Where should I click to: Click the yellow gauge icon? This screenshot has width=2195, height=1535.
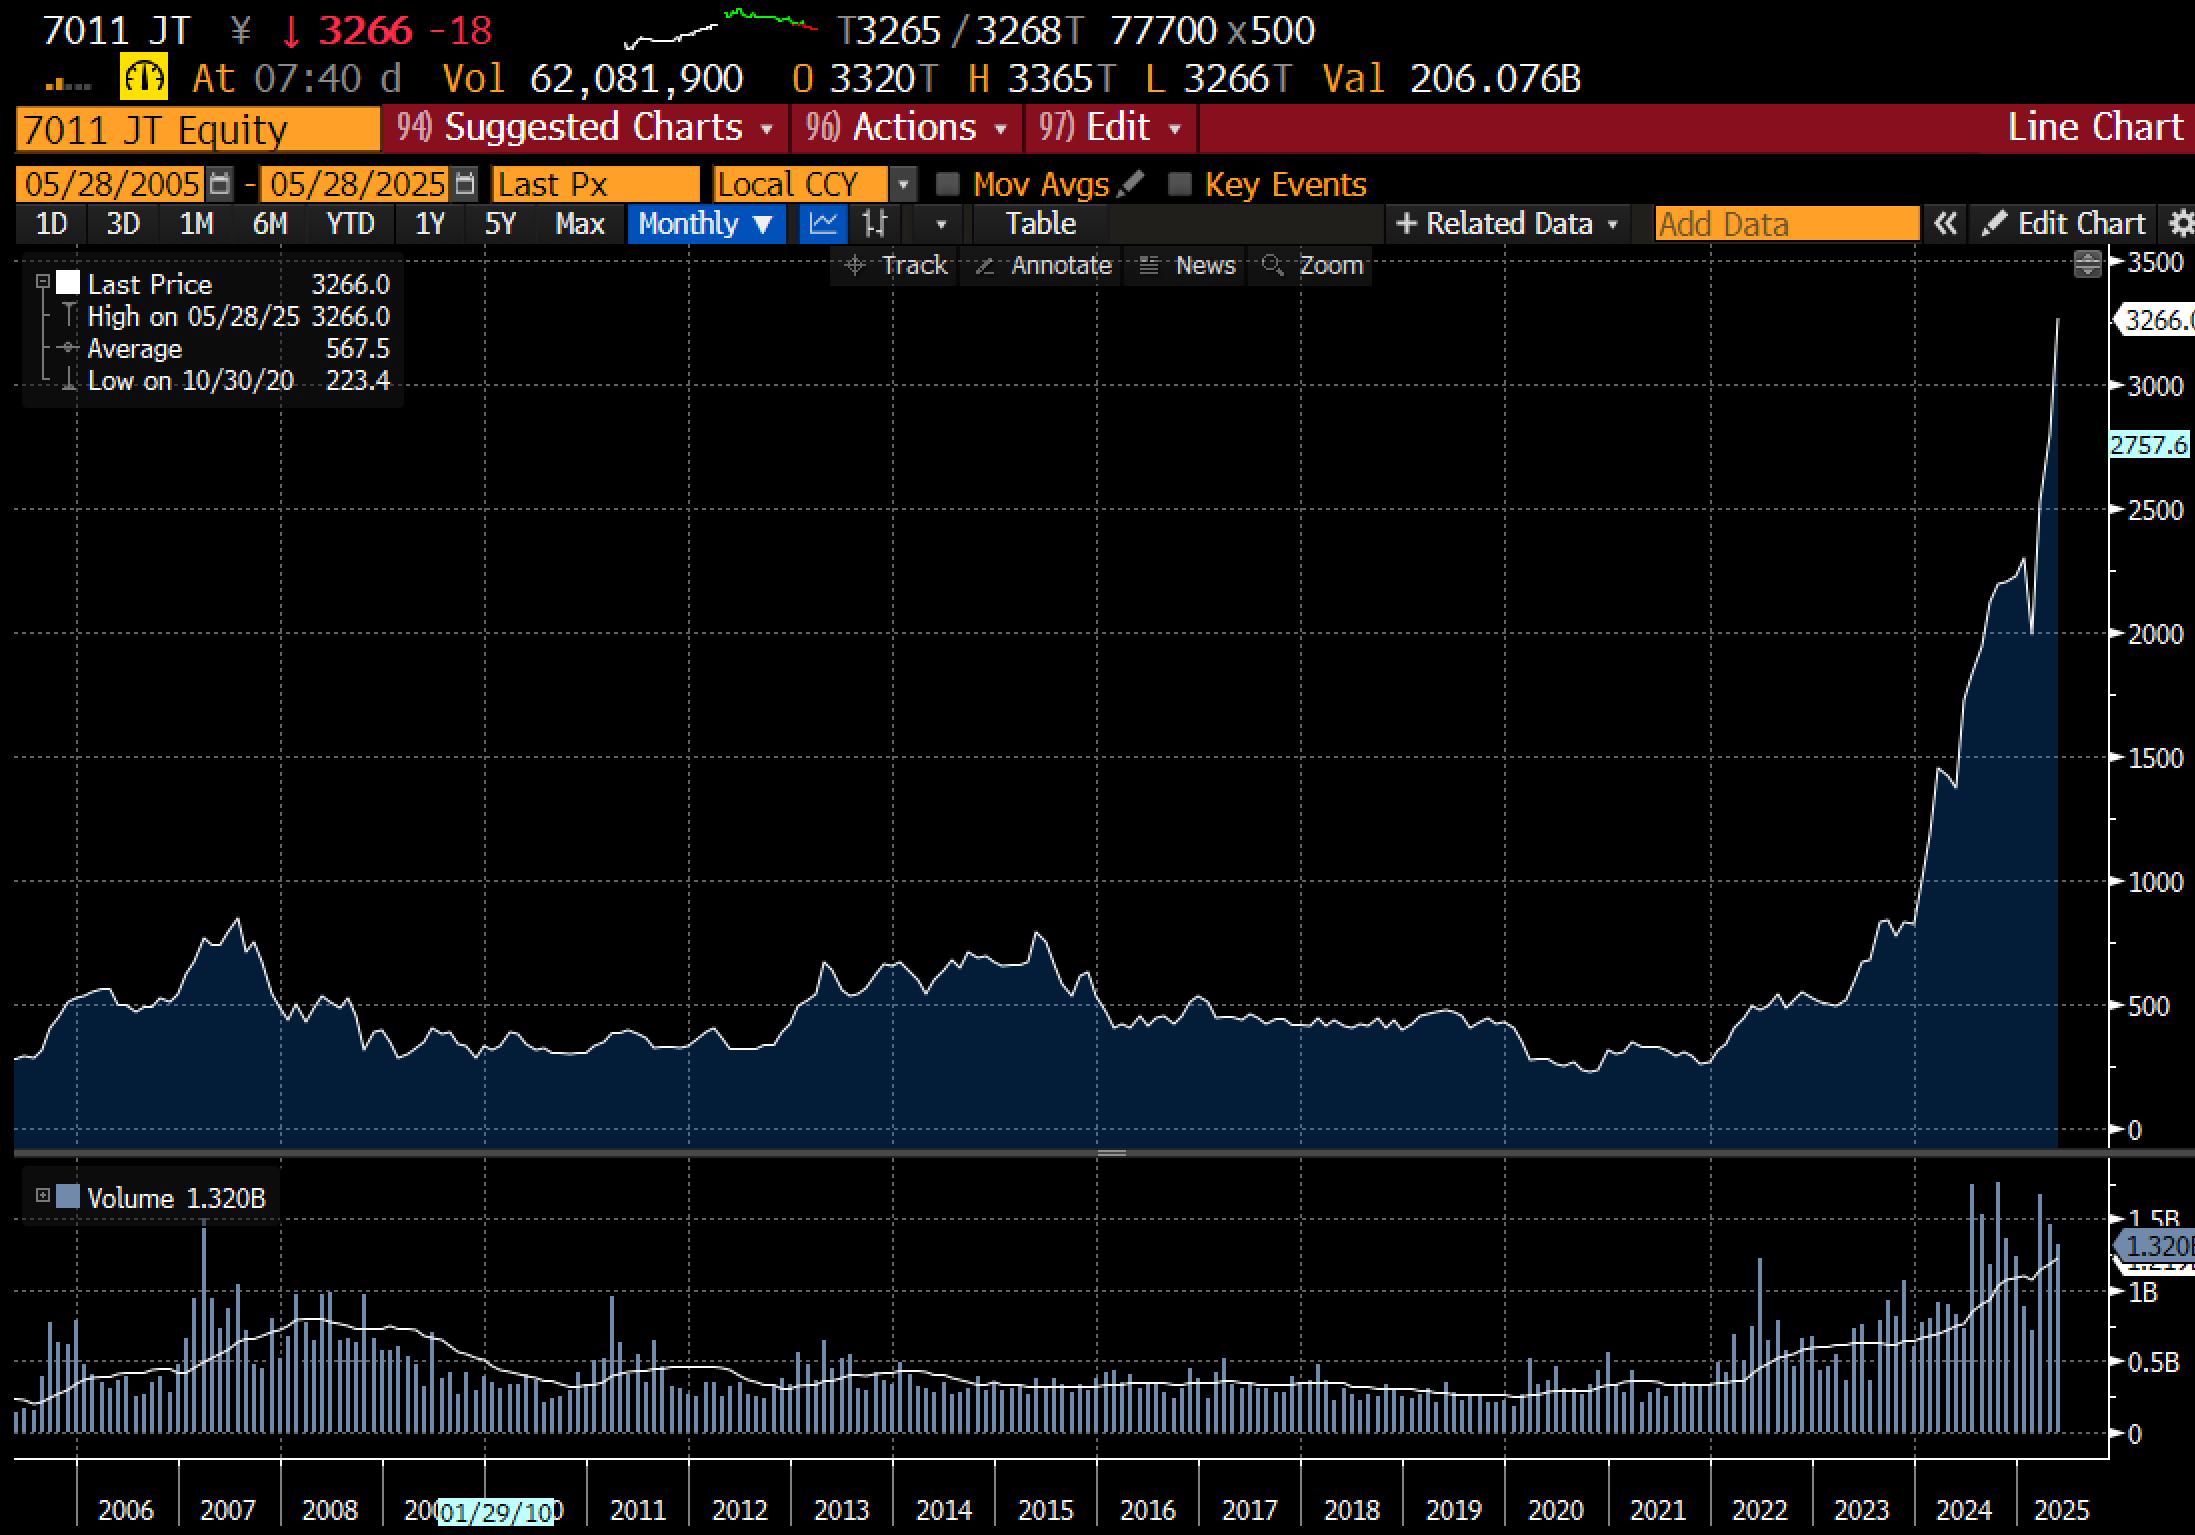pyautogui.click(x=143, y=77)
